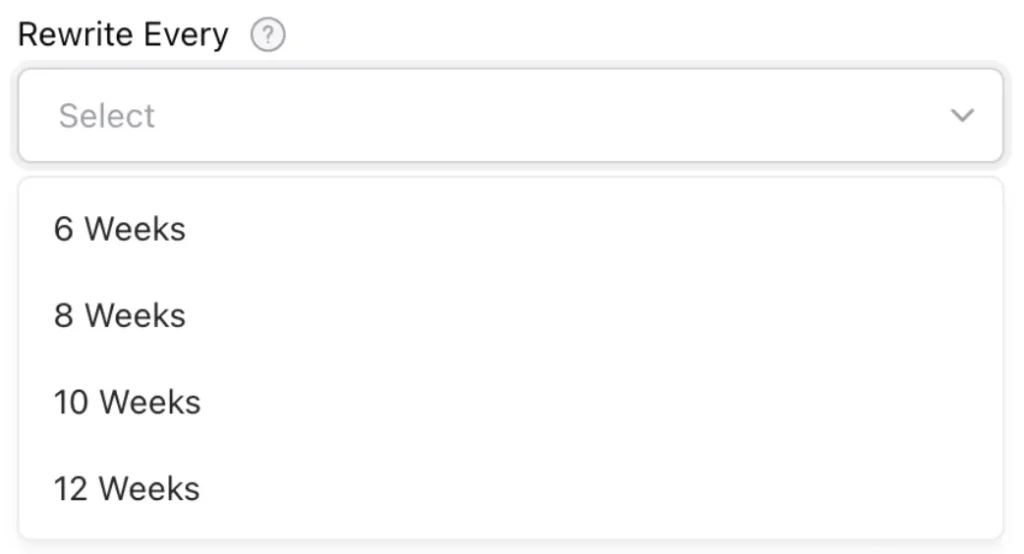The image size is (1024, 554).
Task: Show help tooltip for Rewrite Every
Action: 268,36
